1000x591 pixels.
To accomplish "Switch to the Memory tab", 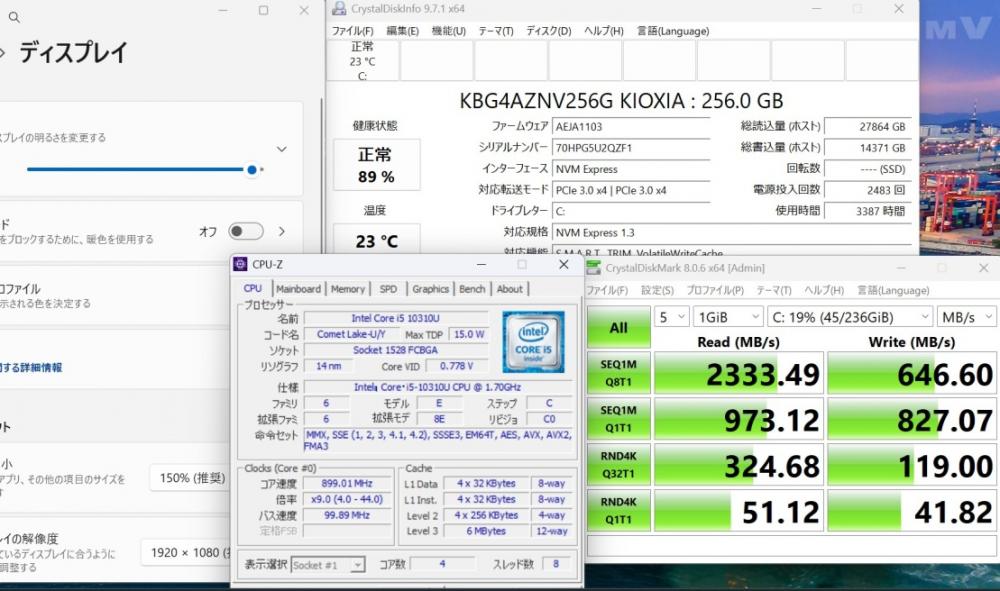I will coord(348,289).
